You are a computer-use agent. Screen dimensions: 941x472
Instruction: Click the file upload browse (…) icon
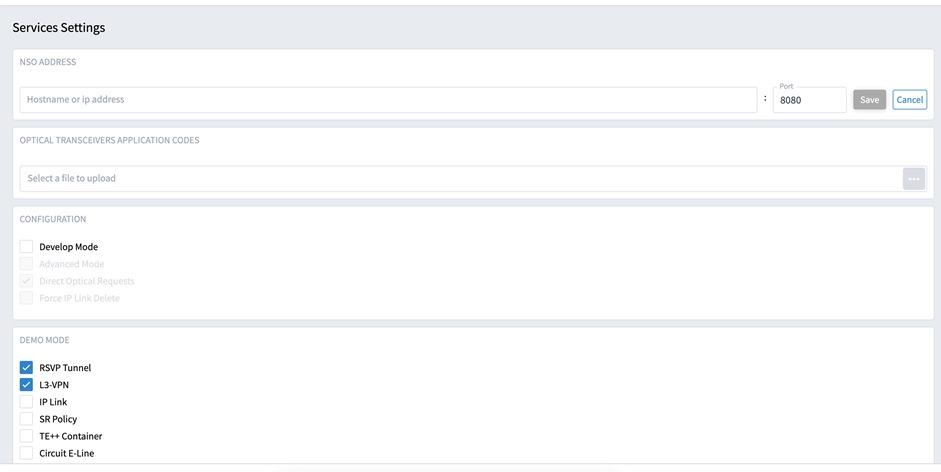pos(914,179)
